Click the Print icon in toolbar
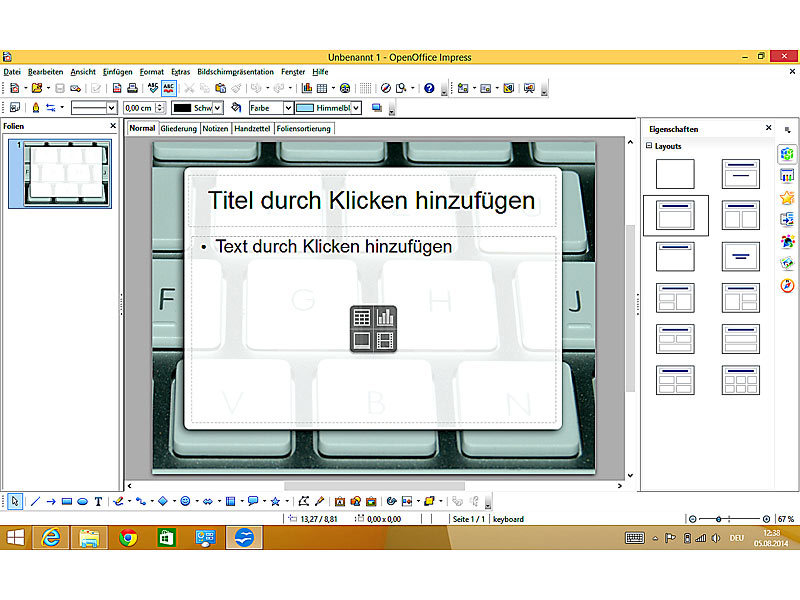This screenshot has height=600, width=800. click(x=132, y=88)
